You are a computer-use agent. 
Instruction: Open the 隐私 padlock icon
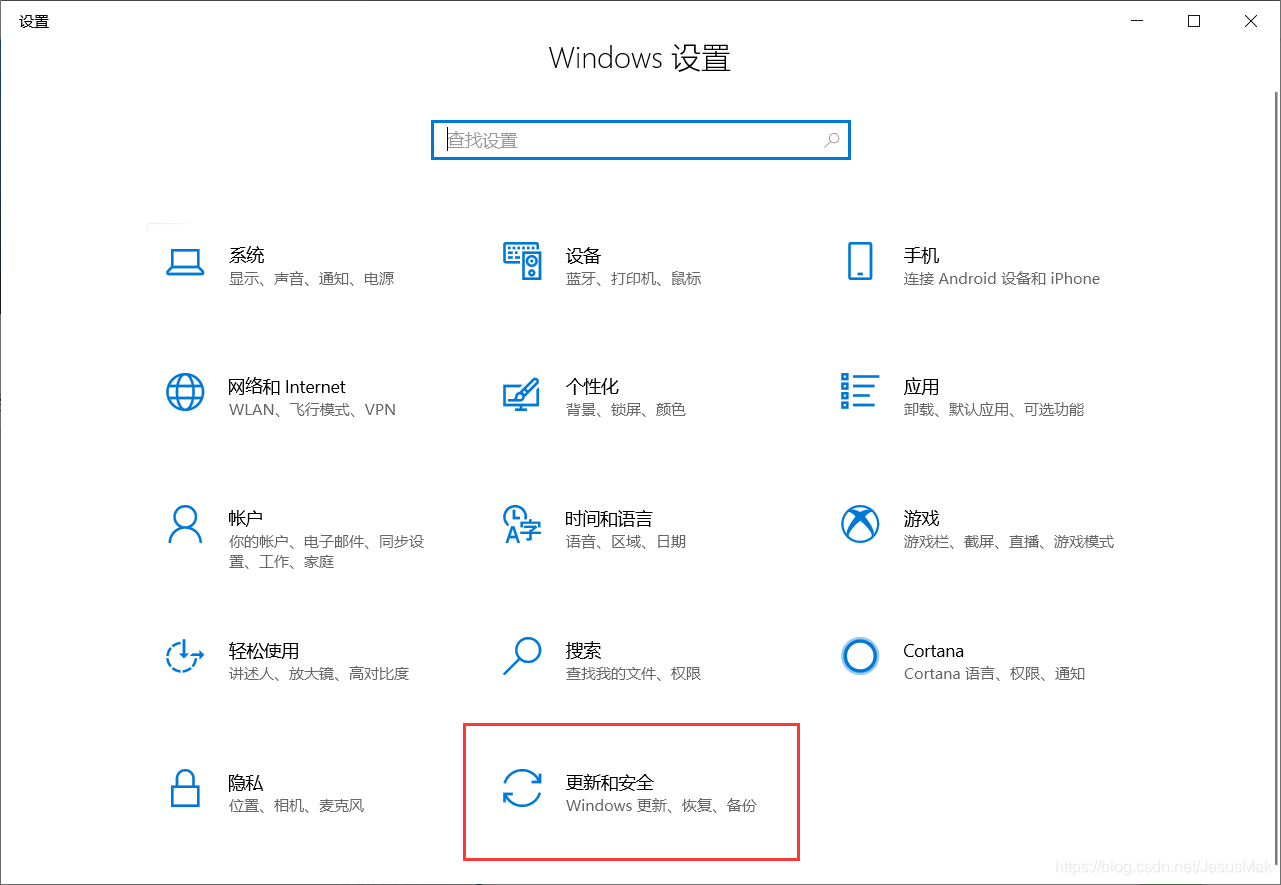coord(185,788)
